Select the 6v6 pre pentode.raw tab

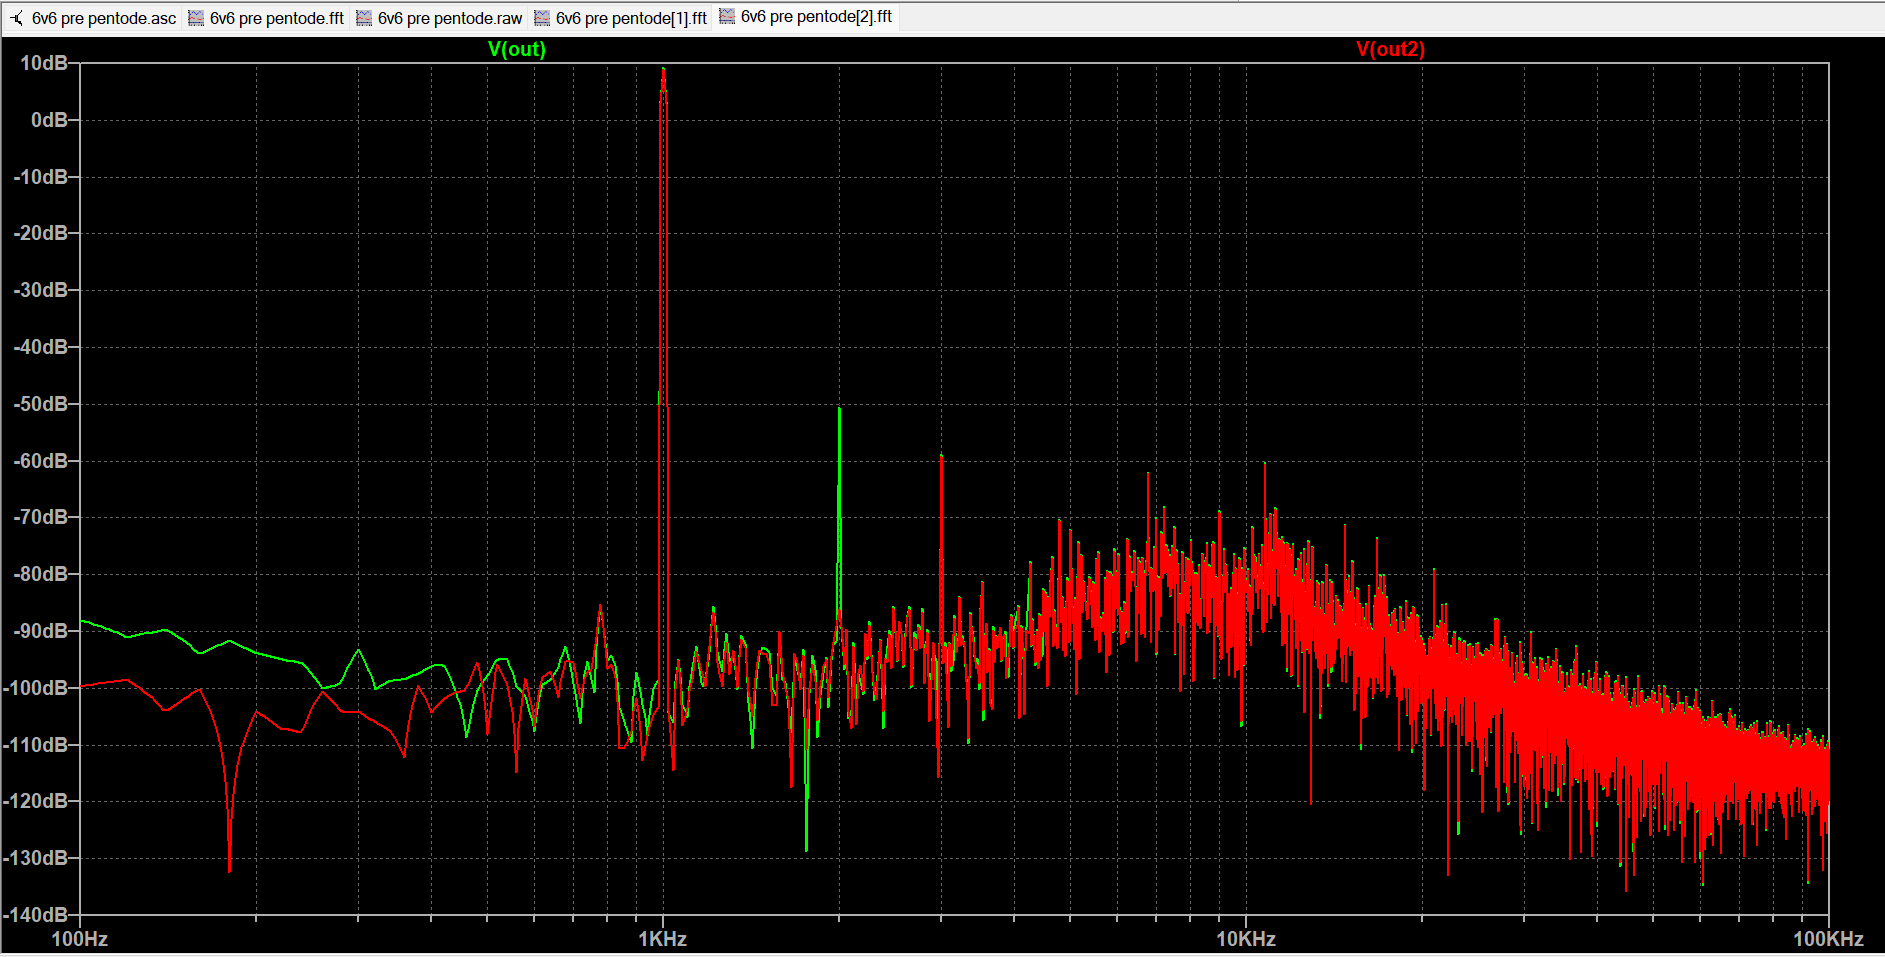click(439, 18)
